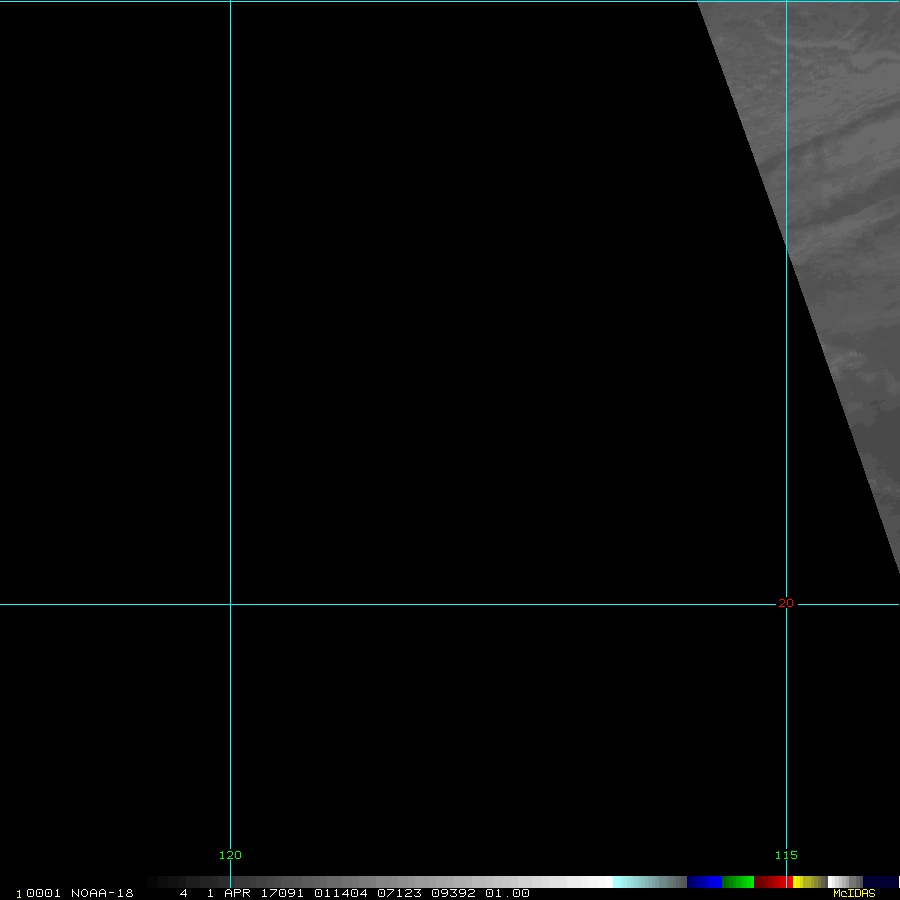Click the intersection of 120 and 20 gridlines
The image size is (900, 900).
tap(231, 604)
